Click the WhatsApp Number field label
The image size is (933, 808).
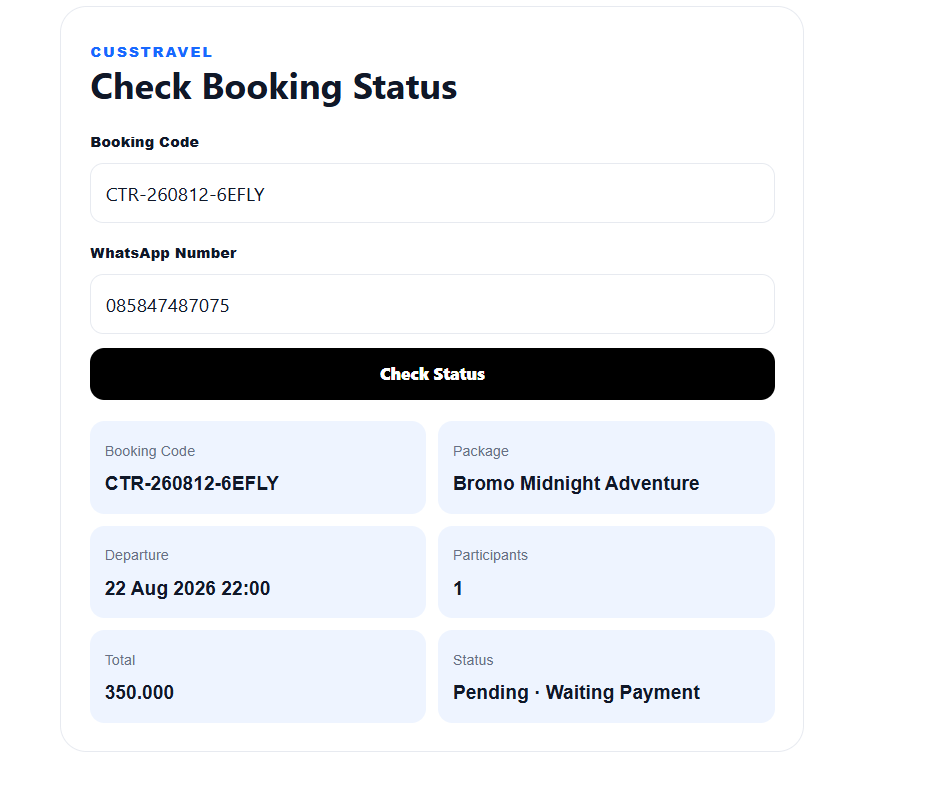point(163,253)
